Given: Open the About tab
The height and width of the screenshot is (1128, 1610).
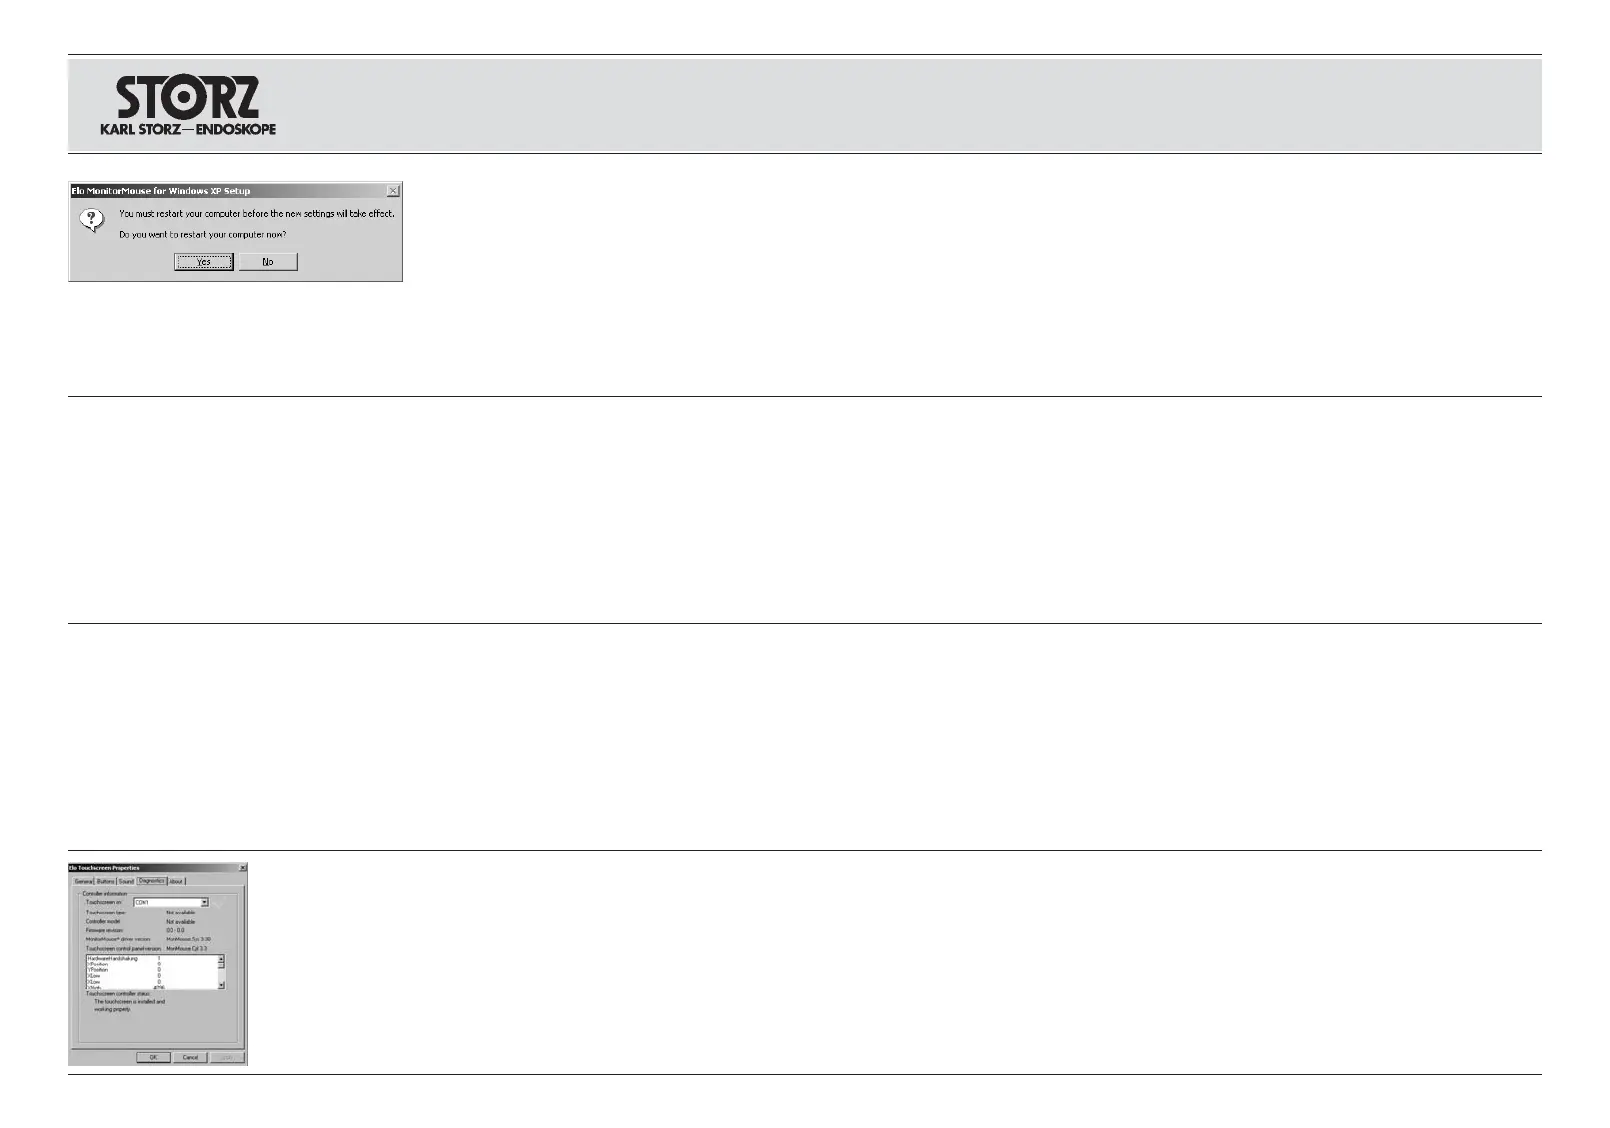Looking at the screenshot, I should [176, 881].
